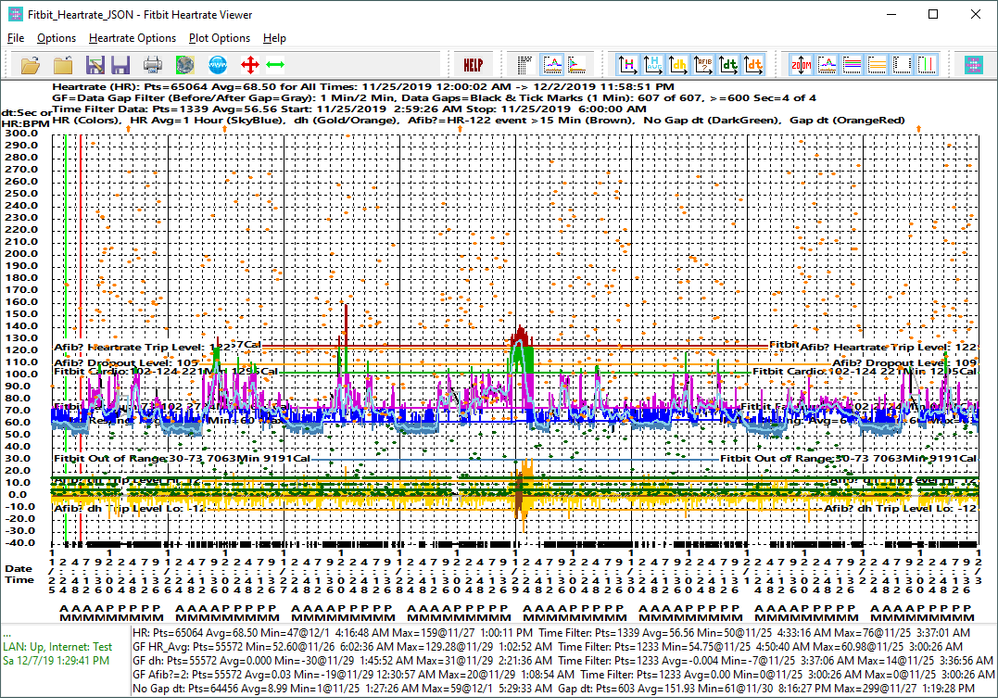
Task: Click the 300.0 y-axis value
Action: point(21,133)
